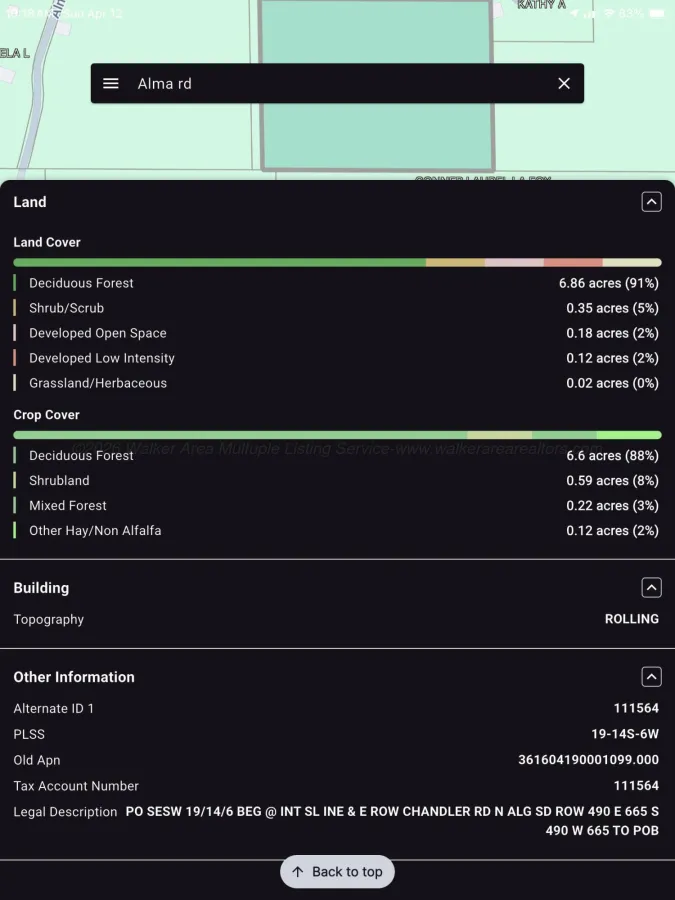Click the green Deciduous Forest land cover bar

coord(219,263)
